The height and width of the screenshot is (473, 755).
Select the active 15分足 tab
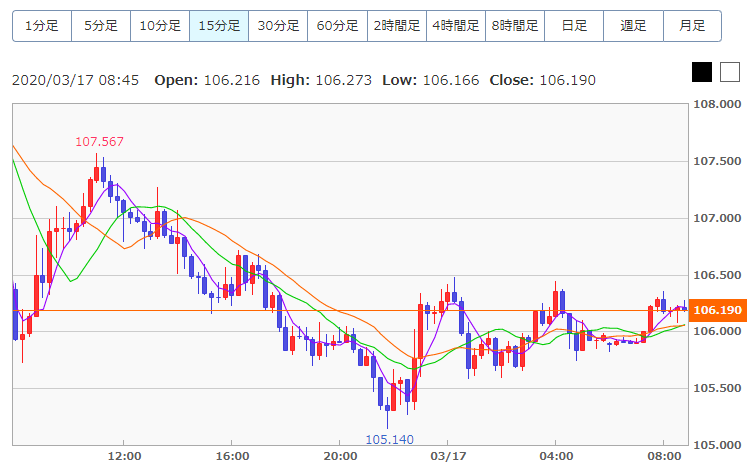[219, 26]
